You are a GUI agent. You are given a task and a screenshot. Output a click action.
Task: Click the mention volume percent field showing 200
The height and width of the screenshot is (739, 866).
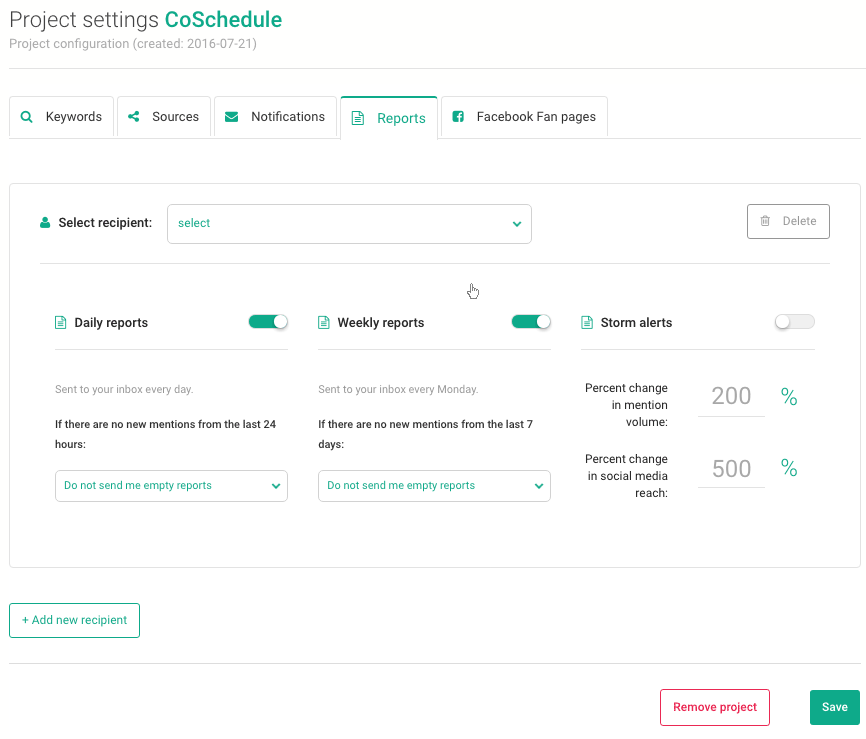731,397
